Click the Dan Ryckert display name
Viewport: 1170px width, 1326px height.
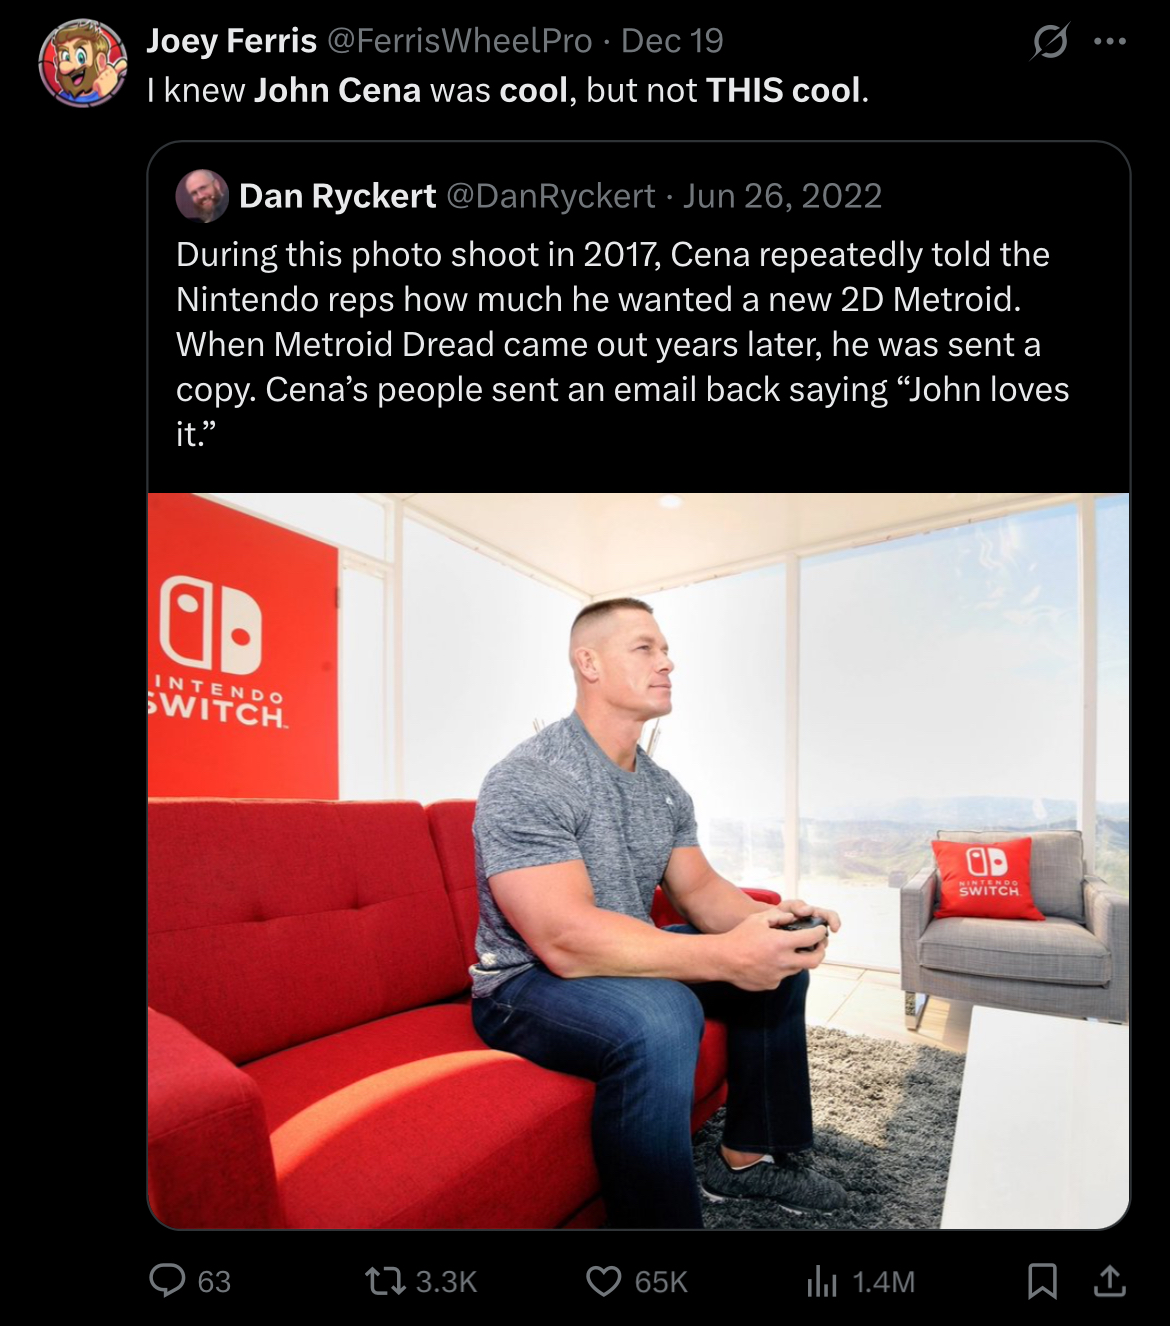337,196
